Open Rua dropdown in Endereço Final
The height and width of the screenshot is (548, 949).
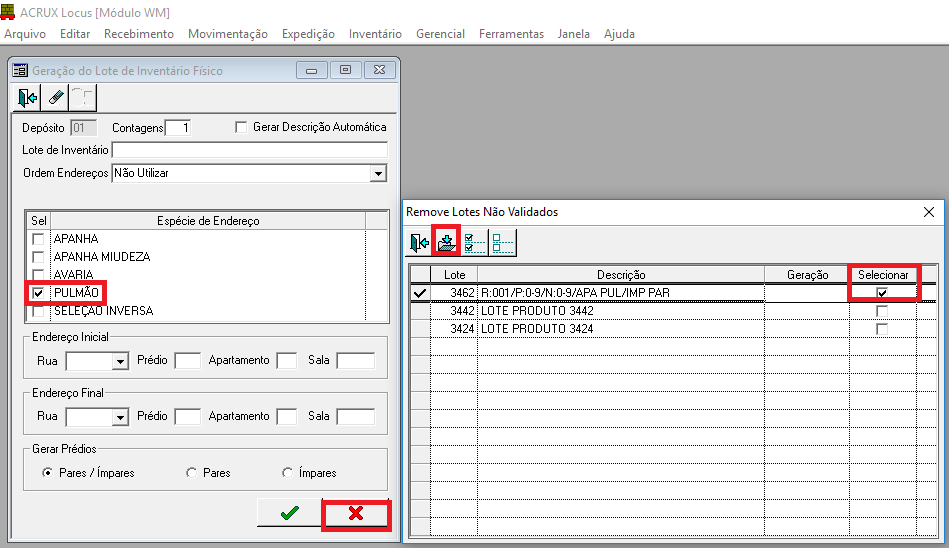120,417
